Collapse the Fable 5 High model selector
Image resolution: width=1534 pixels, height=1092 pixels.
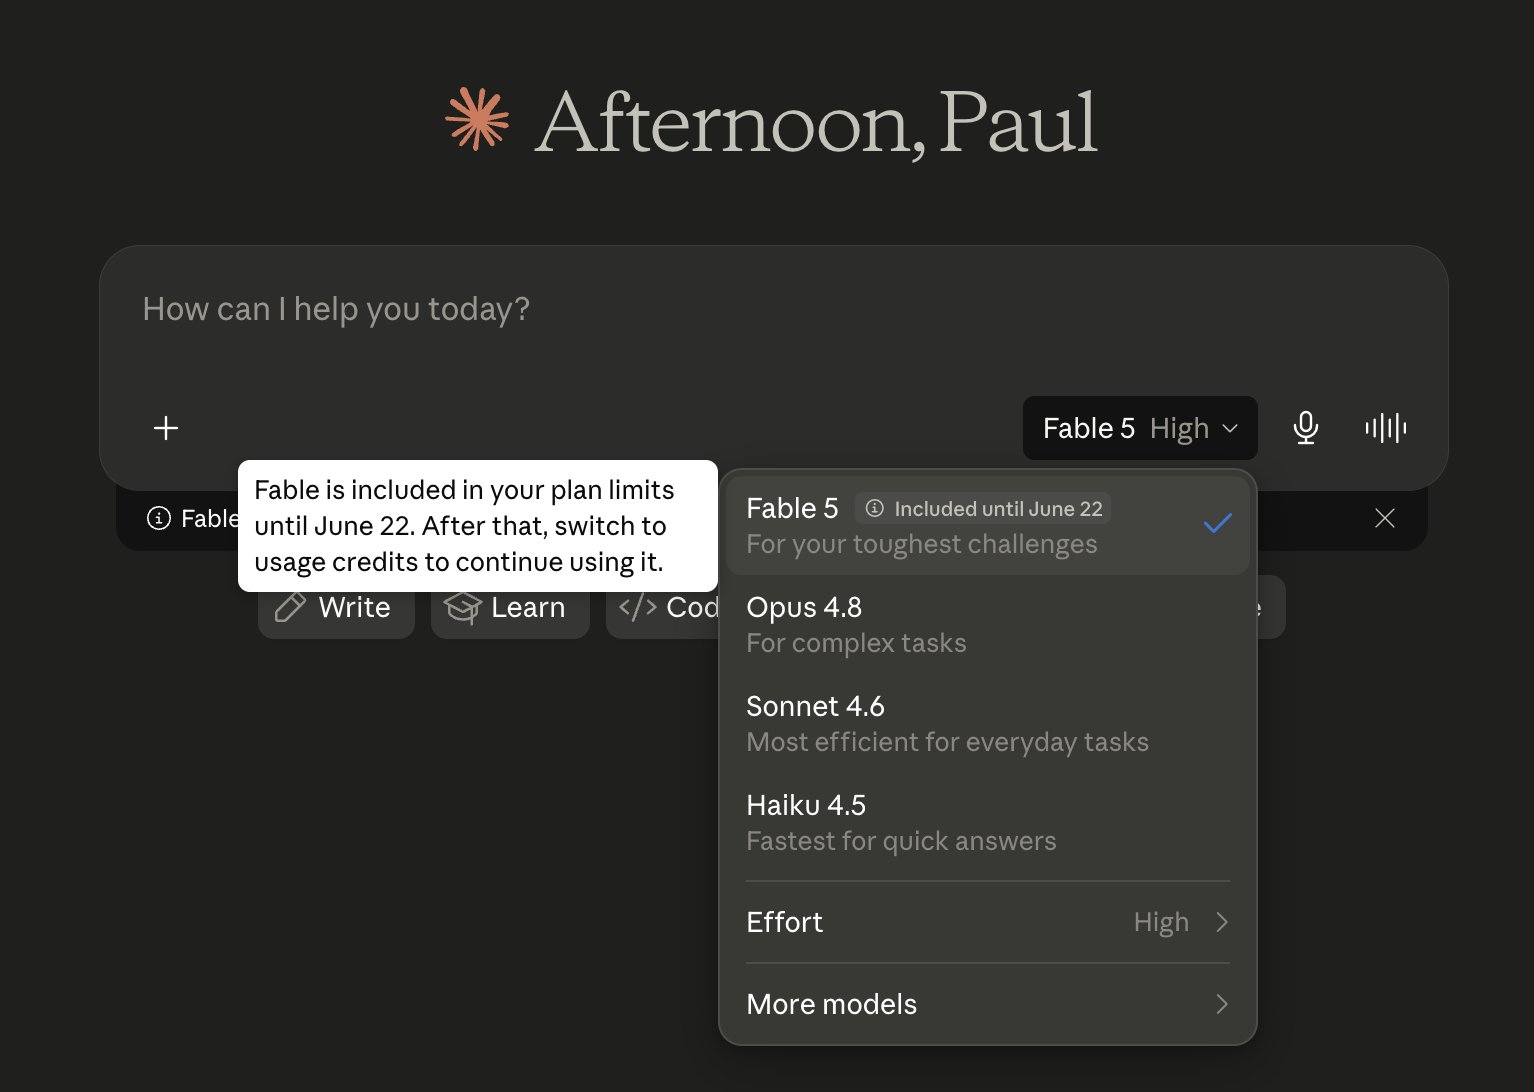pos(1140,428)
